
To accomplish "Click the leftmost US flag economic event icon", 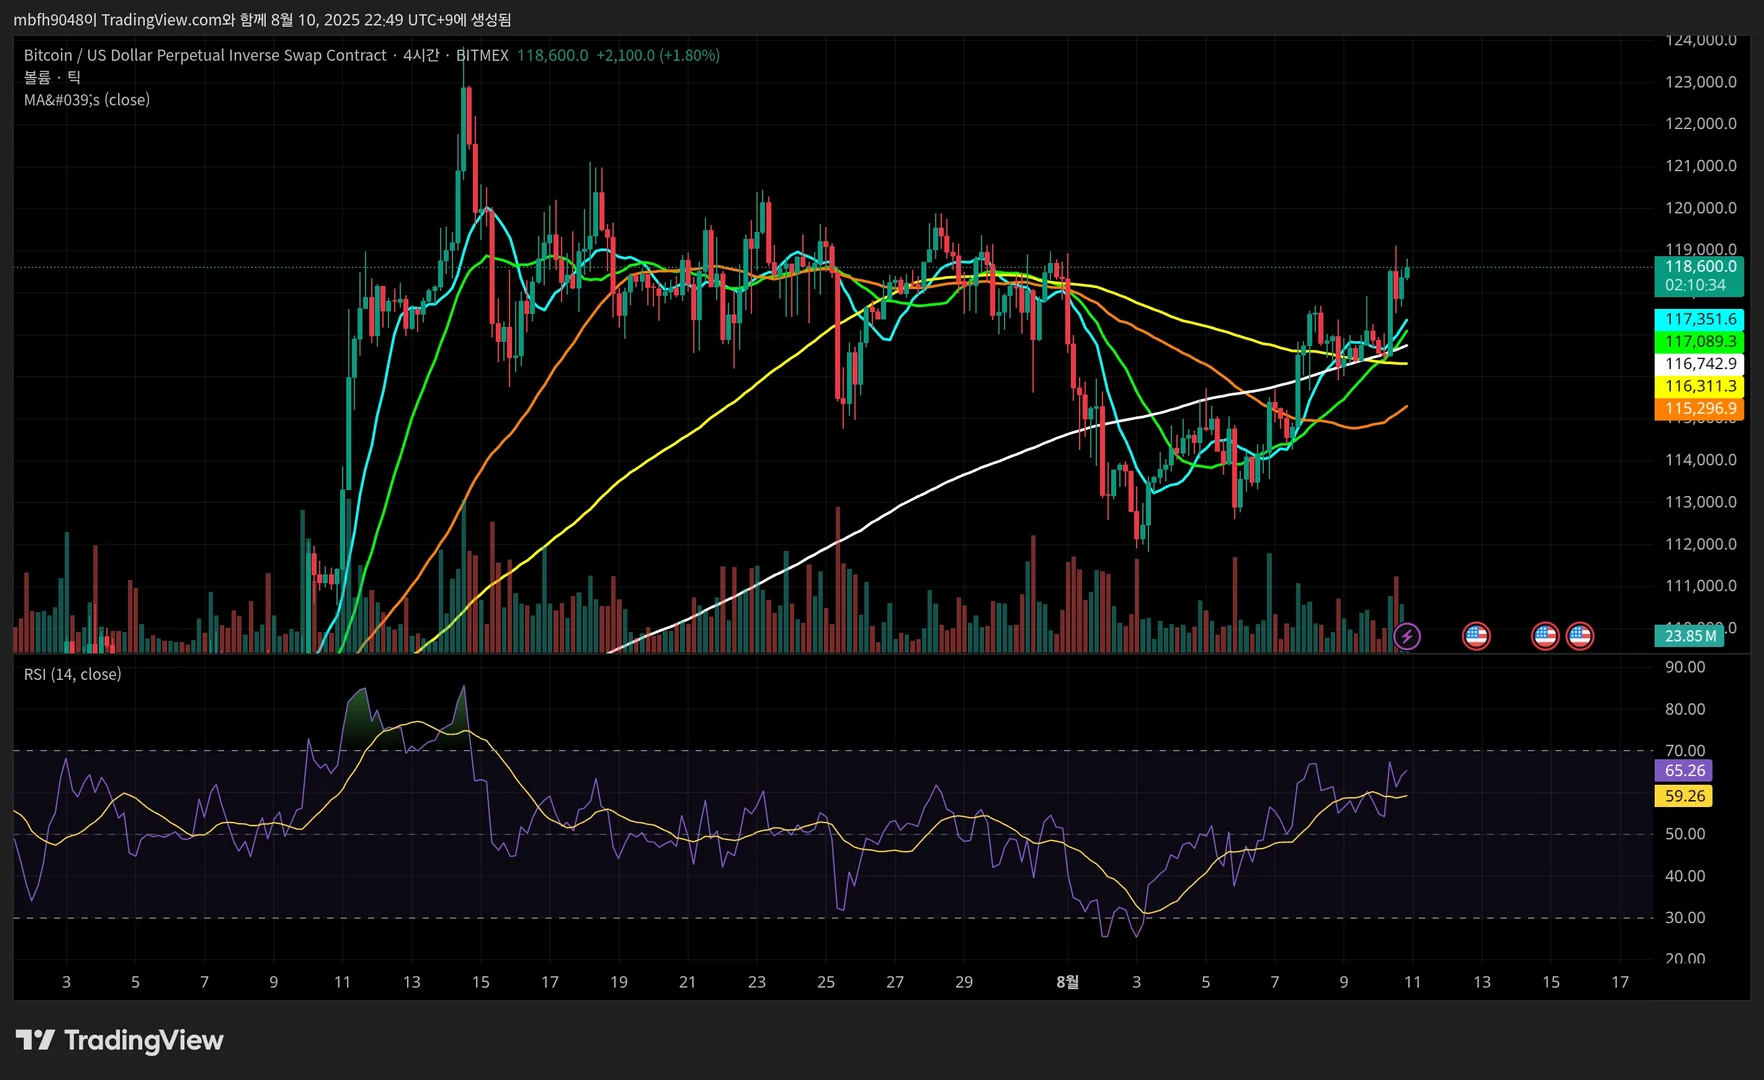I will click(1476, 636).
